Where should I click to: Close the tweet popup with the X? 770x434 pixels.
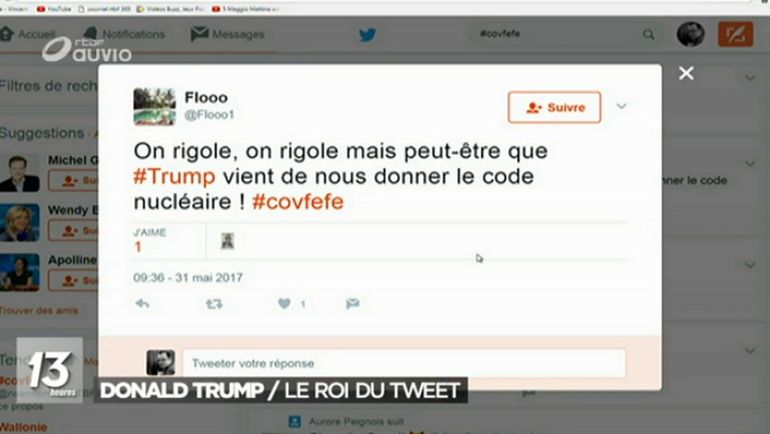[x=686, y=73]
